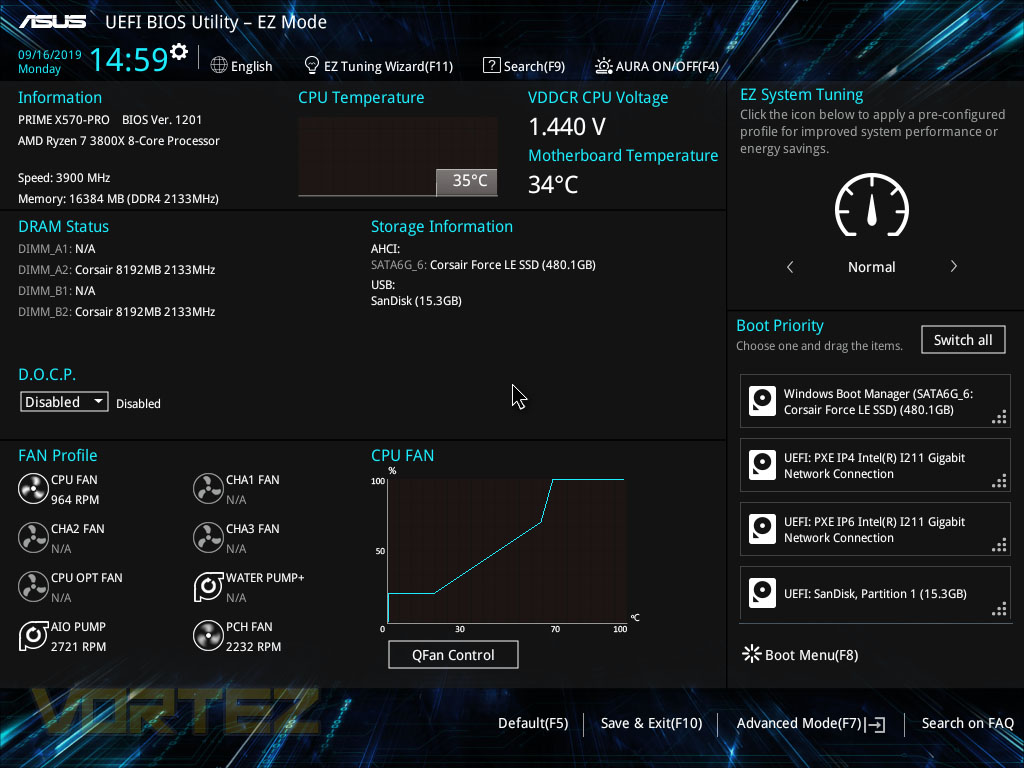Click the Windows Boot Manager disk icon
This screenshot has height=768, width=1024.
(762, 401)
